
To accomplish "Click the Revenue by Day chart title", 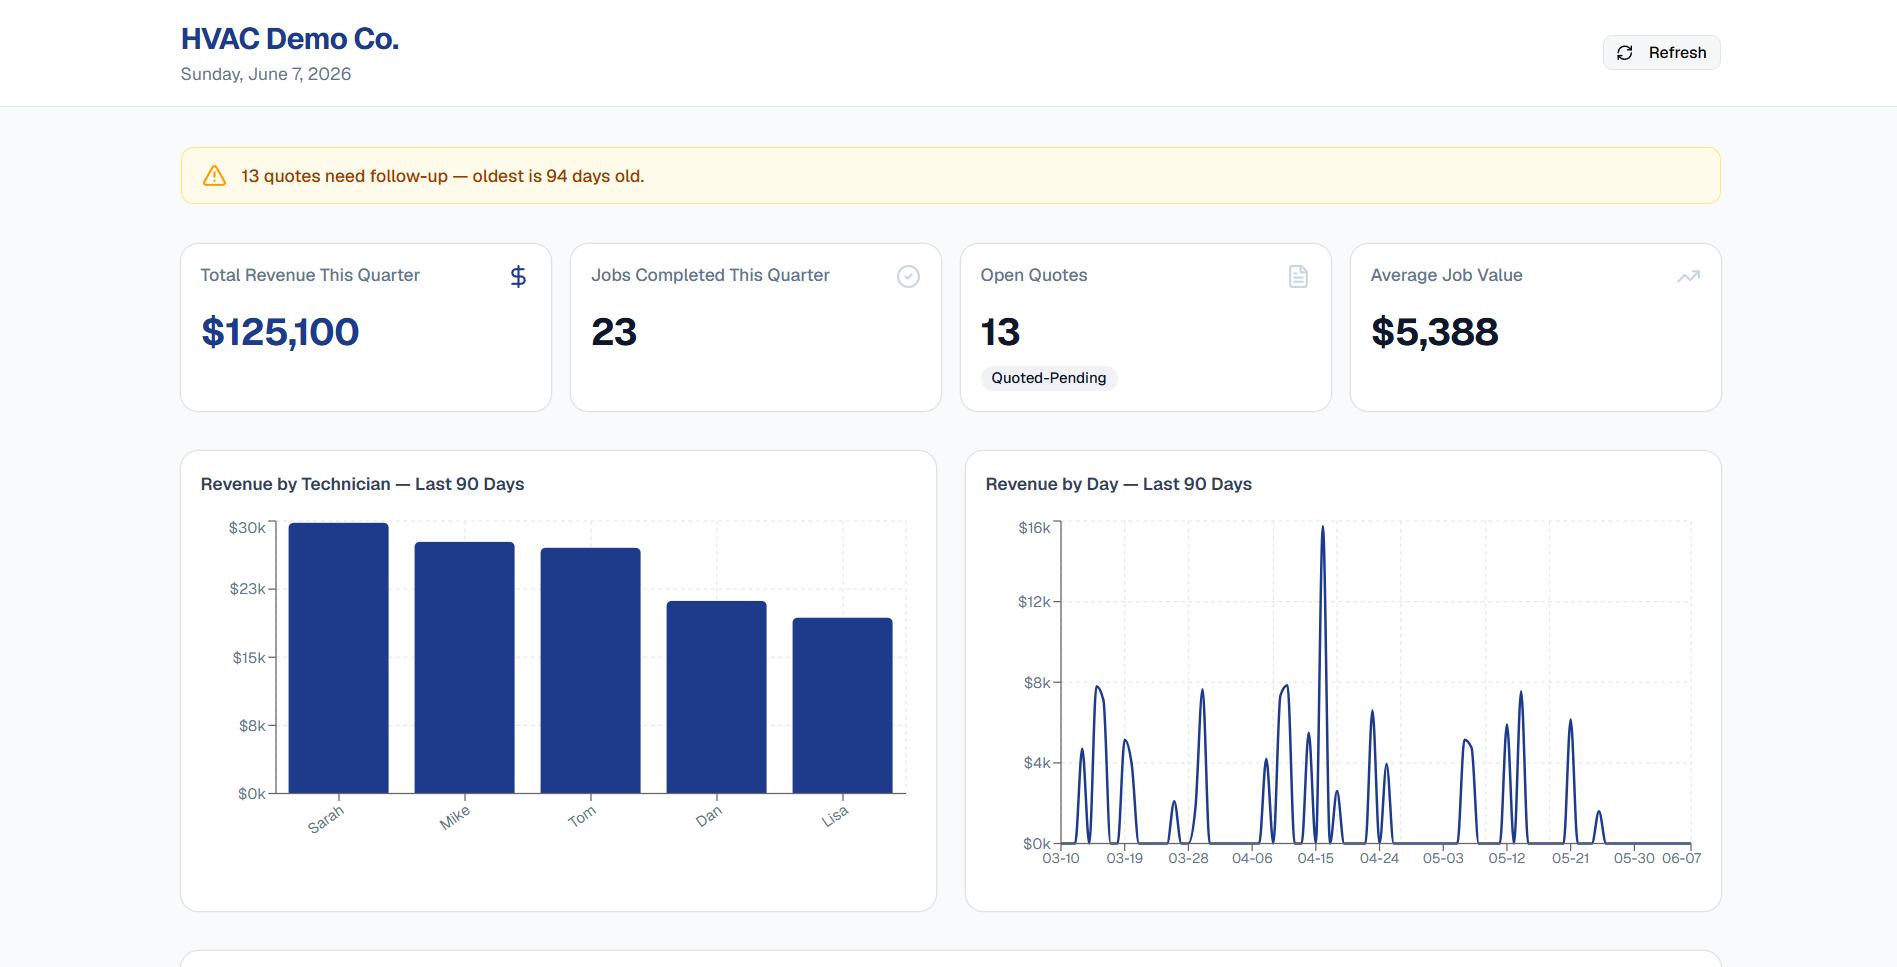I will (1119, 484).
